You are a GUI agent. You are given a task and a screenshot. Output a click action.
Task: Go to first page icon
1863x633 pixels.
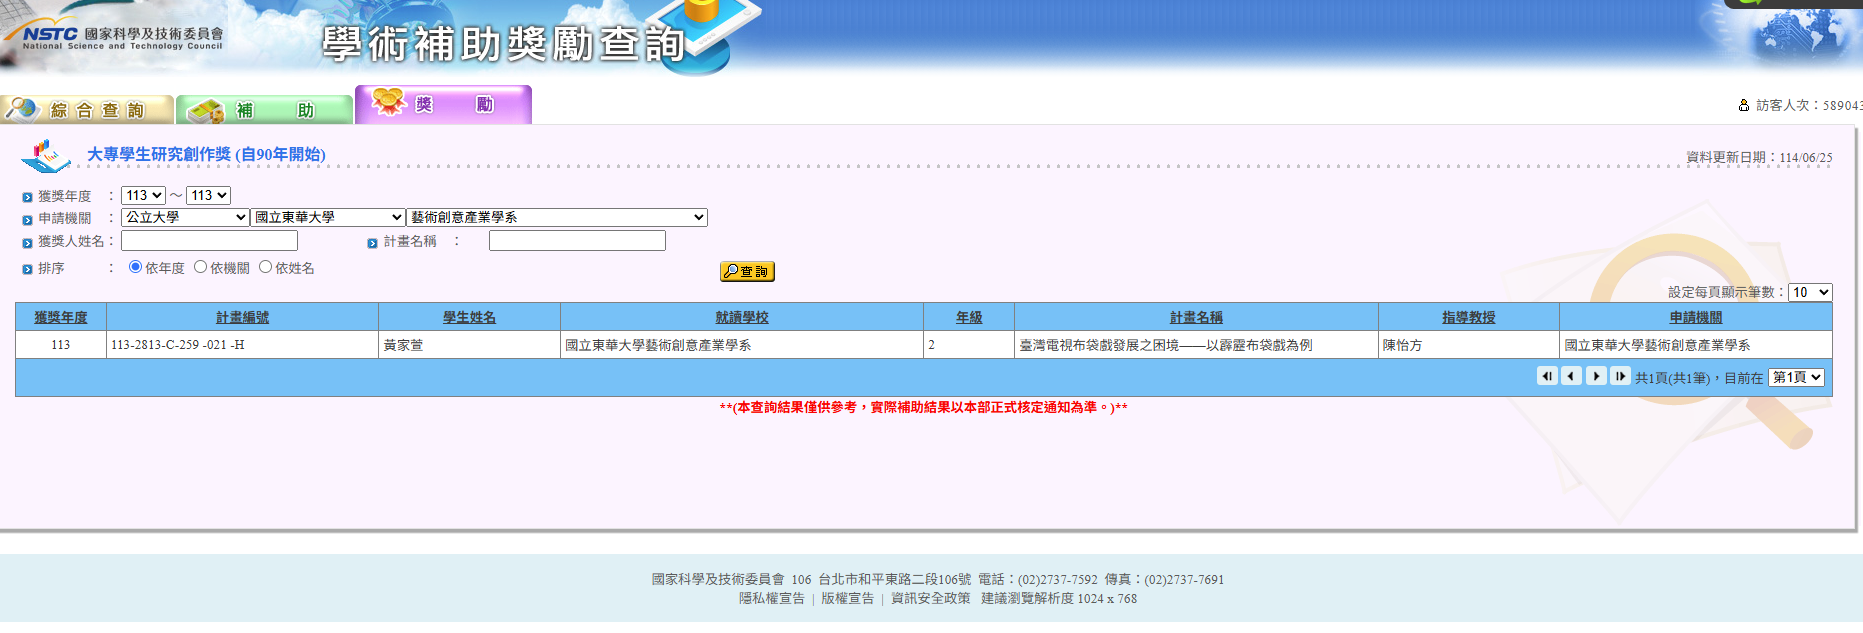[x=1547, y=376]
